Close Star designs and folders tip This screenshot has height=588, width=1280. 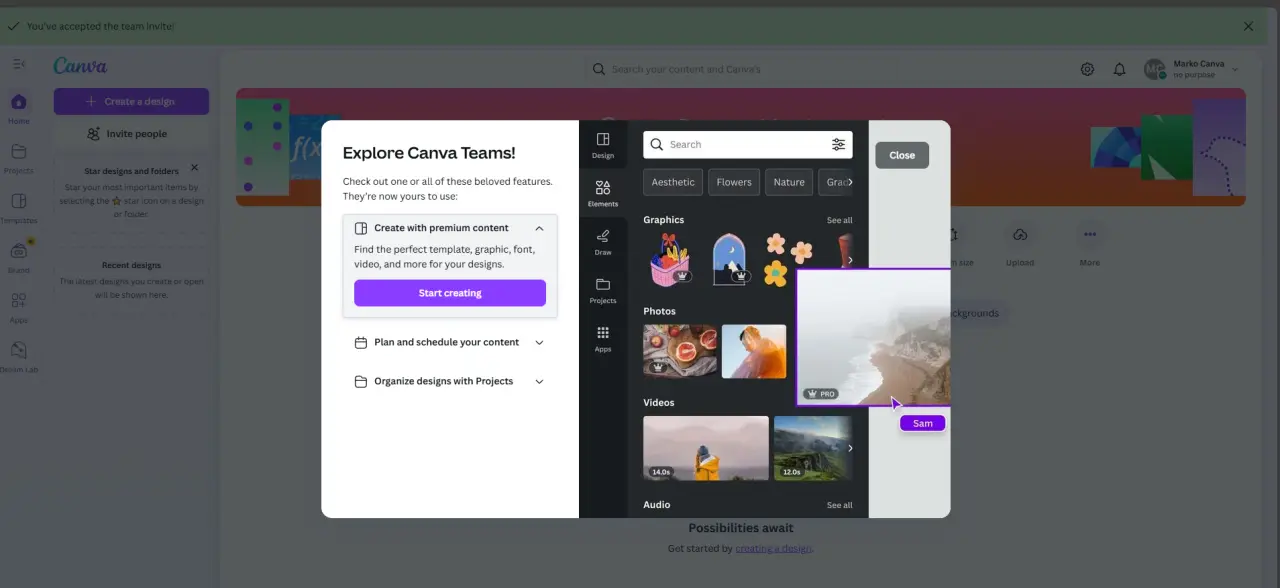point(195,168)
